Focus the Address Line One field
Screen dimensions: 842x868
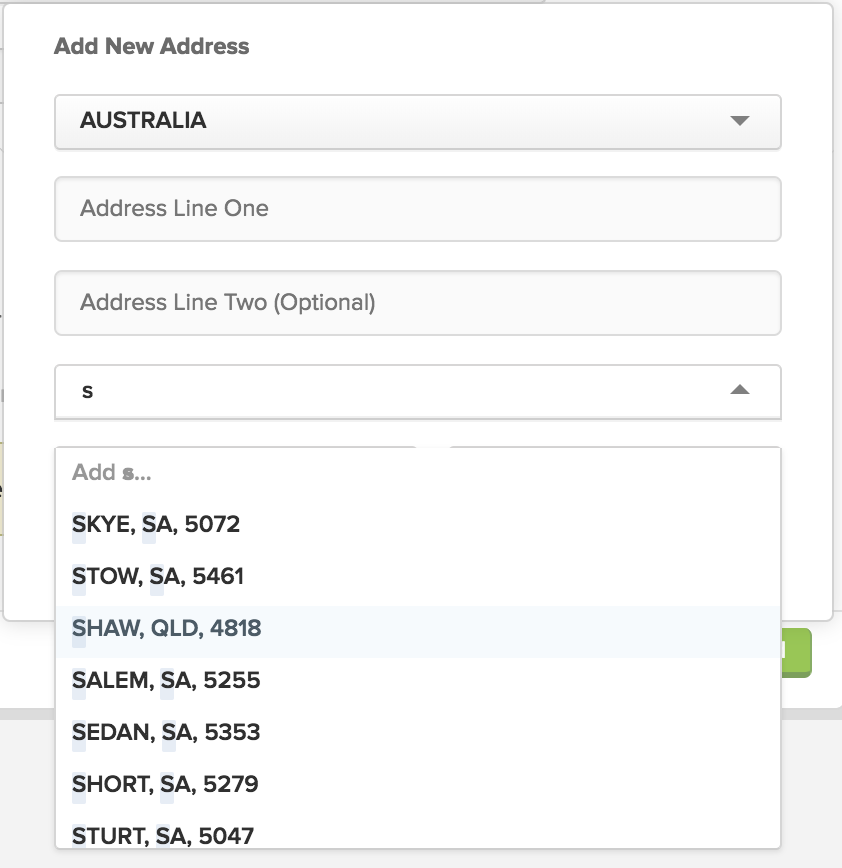coord(417,209)
